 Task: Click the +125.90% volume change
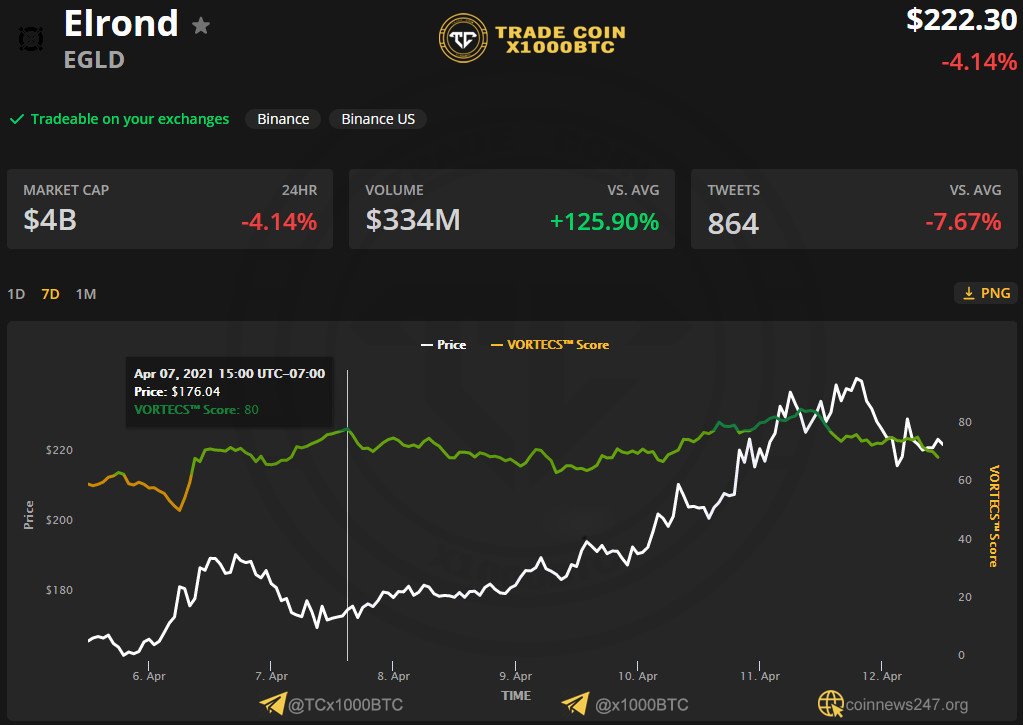tap(605, 222)
